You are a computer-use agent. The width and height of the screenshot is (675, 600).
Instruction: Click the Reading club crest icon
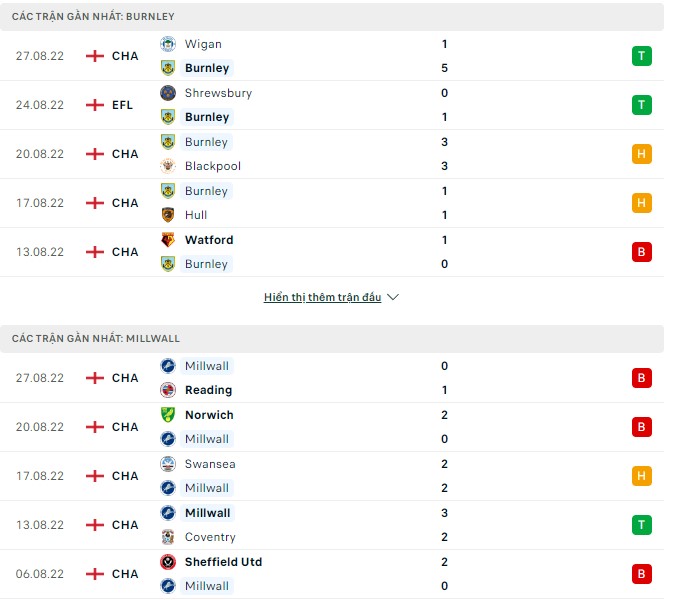[168, 390]
